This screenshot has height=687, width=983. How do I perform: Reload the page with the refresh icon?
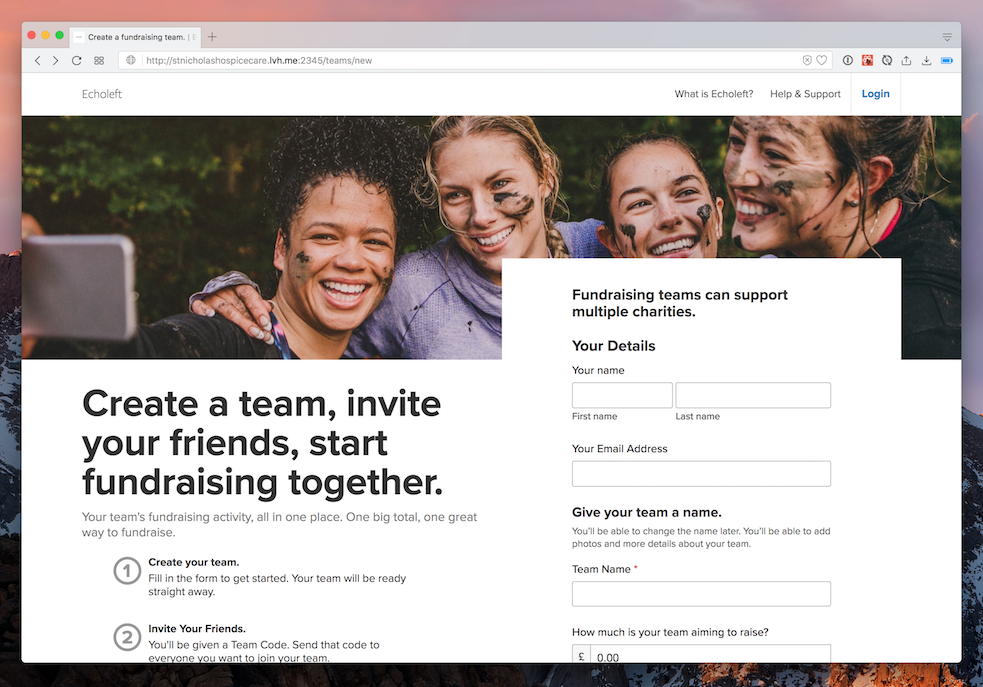(x=76, y=61)
